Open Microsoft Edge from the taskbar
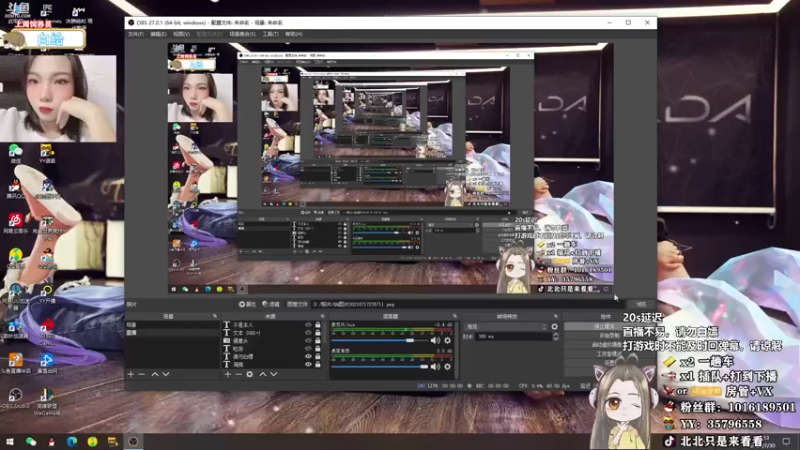The image size is (800, 450). click(71, 441)
